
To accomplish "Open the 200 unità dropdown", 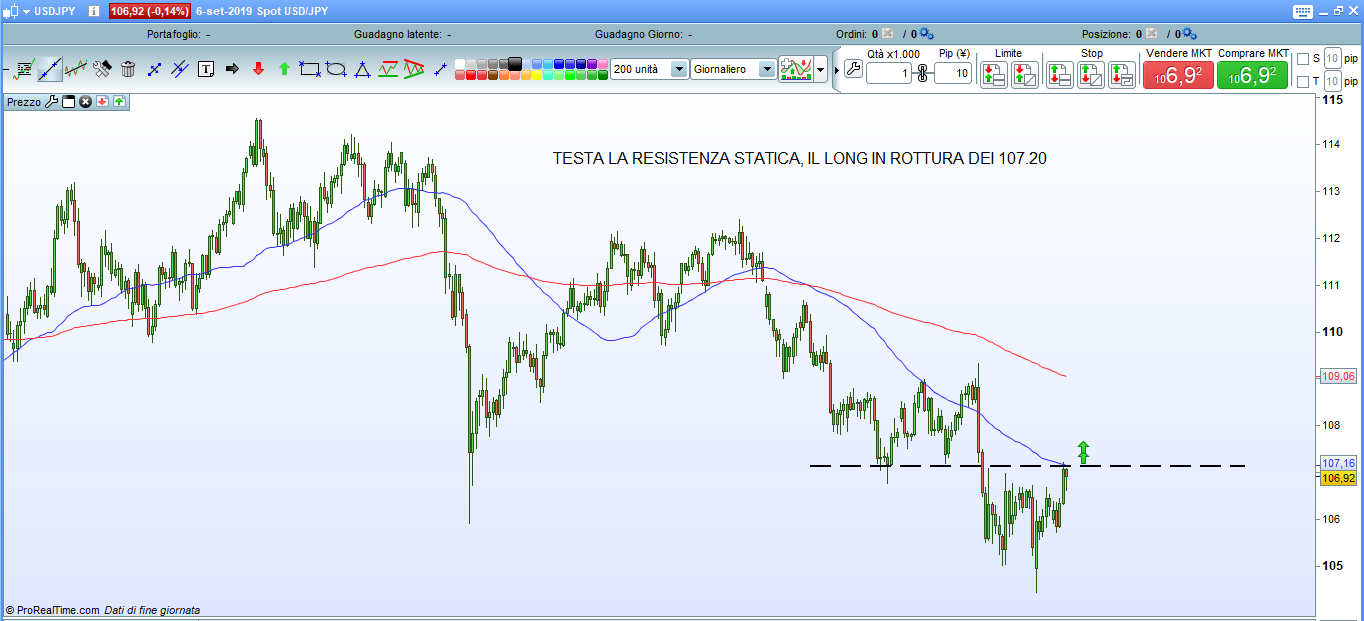I will click(679, 69).
